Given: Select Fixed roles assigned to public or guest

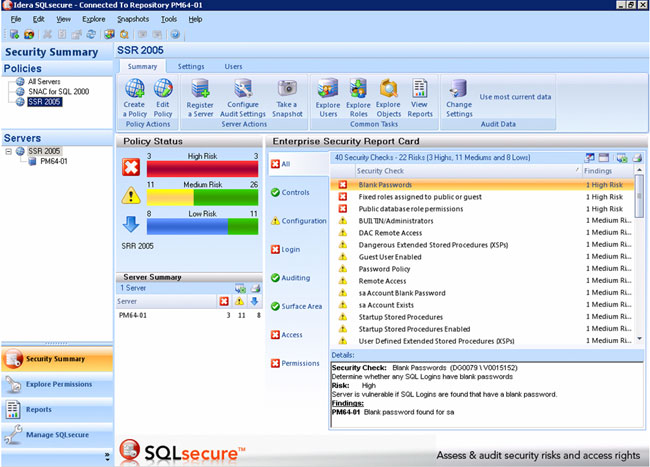Looking at the screenshot, I should pyautogui.click(x=483, y=197).
